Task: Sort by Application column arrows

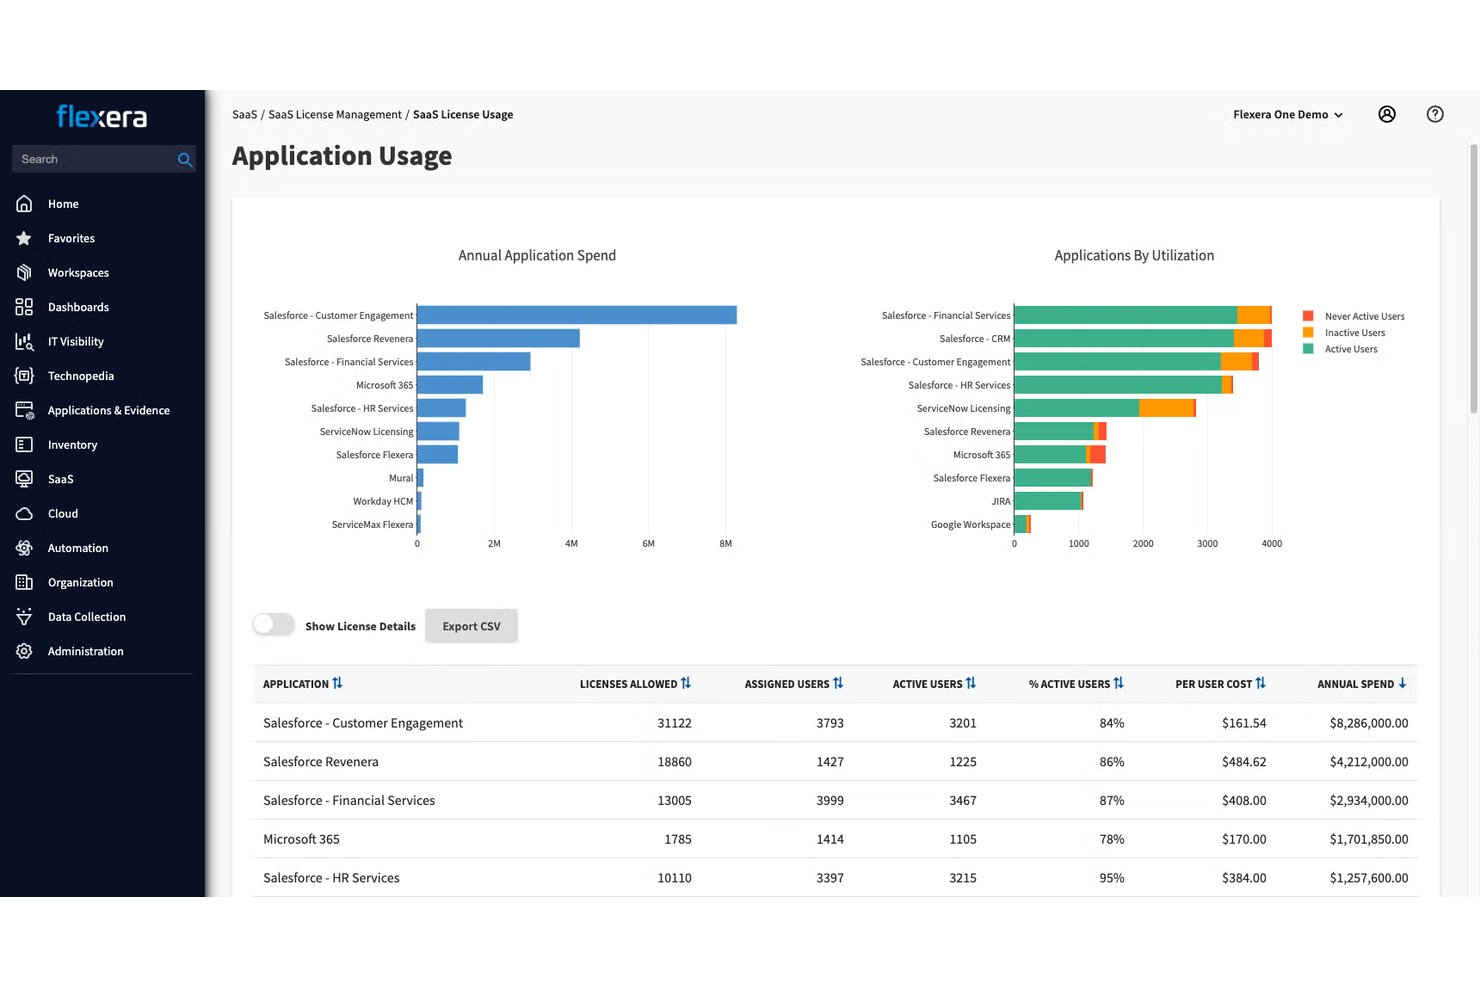Action: [337, 683]
